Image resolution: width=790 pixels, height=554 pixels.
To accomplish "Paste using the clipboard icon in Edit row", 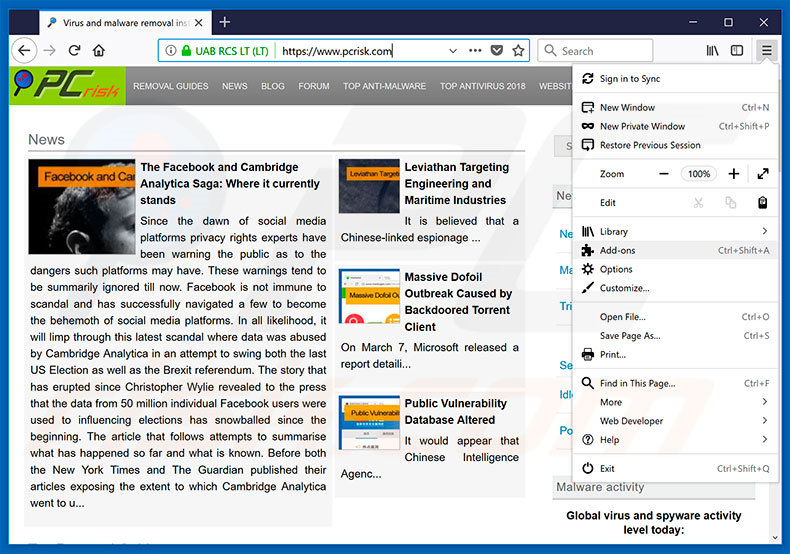I will click(762, 202).
